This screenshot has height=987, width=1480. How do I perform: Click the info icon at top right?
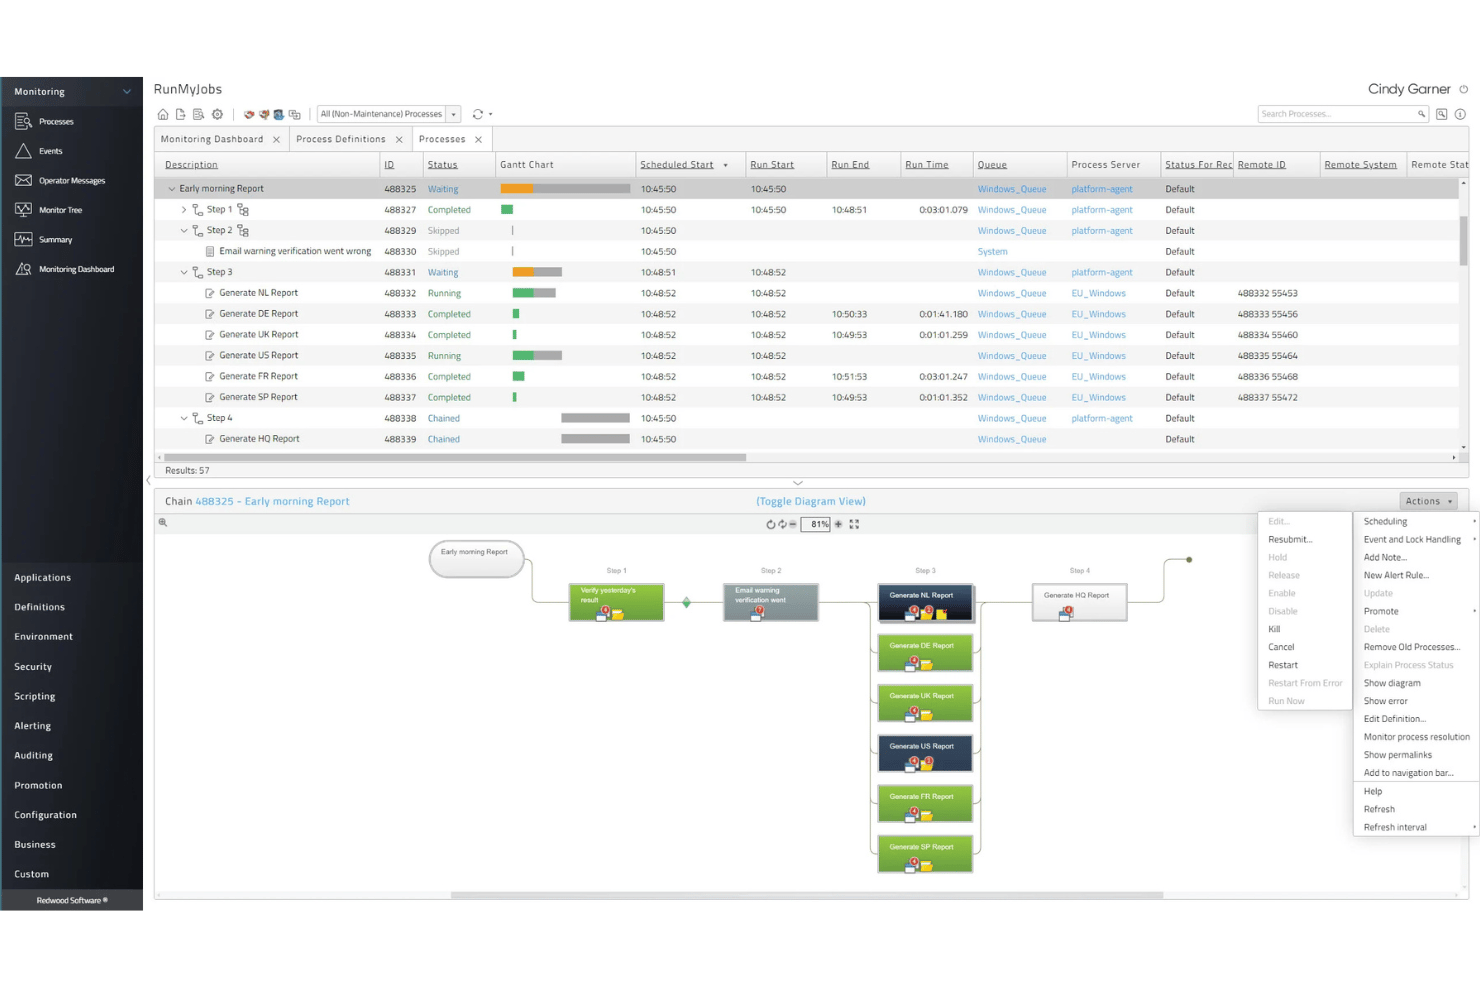pos(1460,114)
